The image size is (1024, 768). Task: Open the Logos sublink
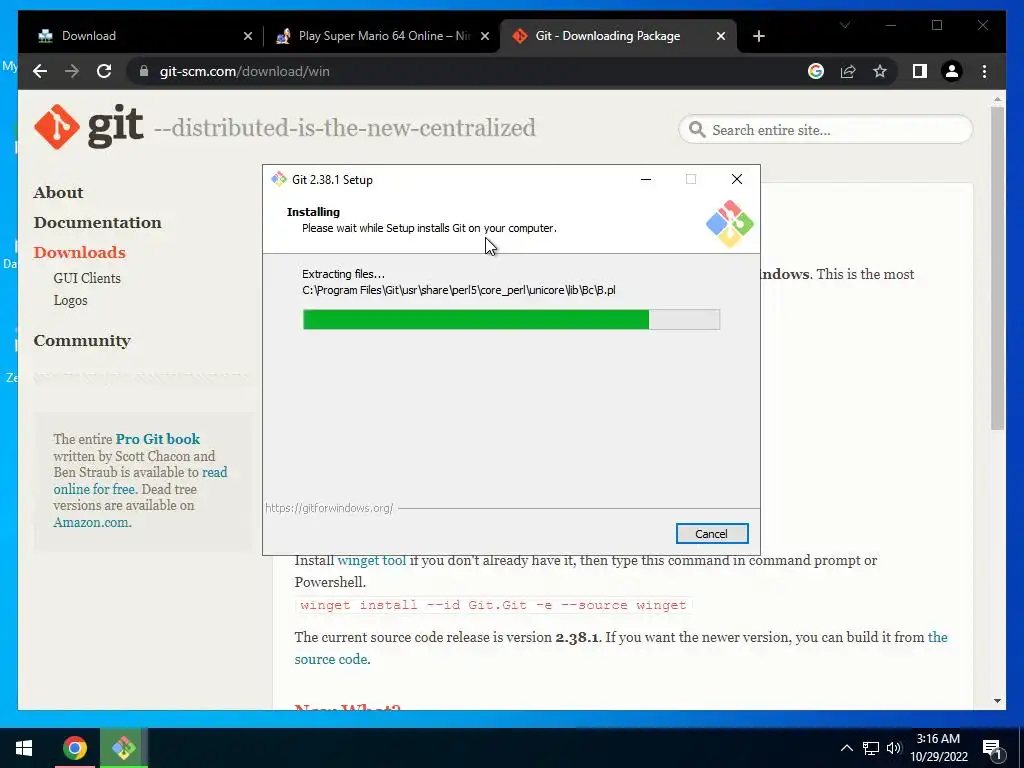coord(70,300)
